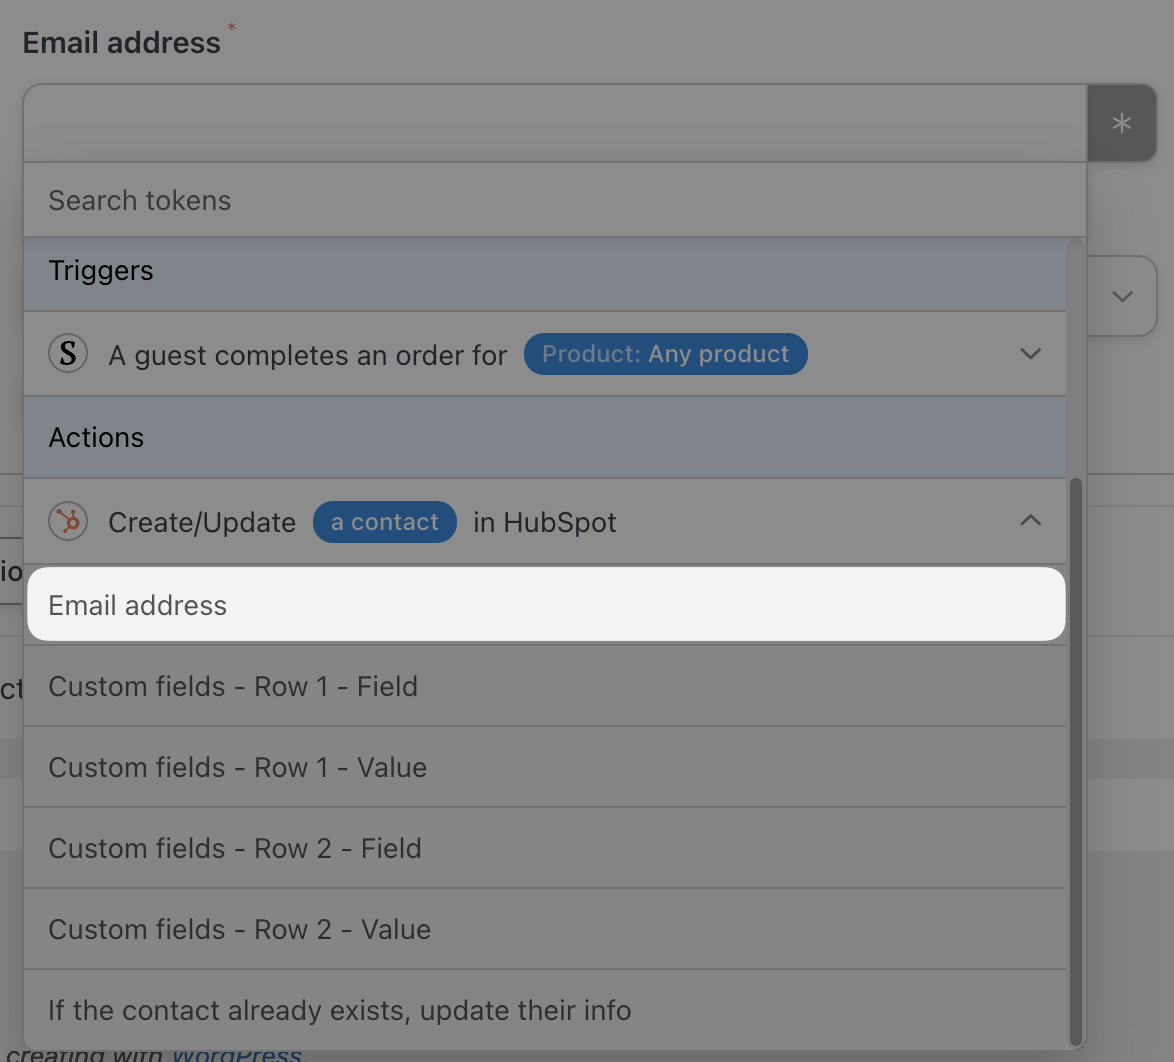This screenshot has width=1174, height=1062.
Task: Collapse the Create/Update HubSpot action chevron
Action: pos(1031,521)
